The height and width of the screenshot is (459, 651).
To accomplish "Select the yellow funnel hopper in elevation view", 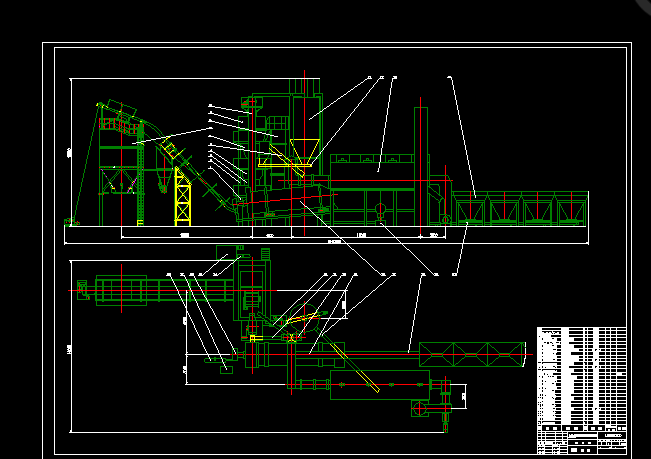I will pyautogui.click(x=305, y=151).
